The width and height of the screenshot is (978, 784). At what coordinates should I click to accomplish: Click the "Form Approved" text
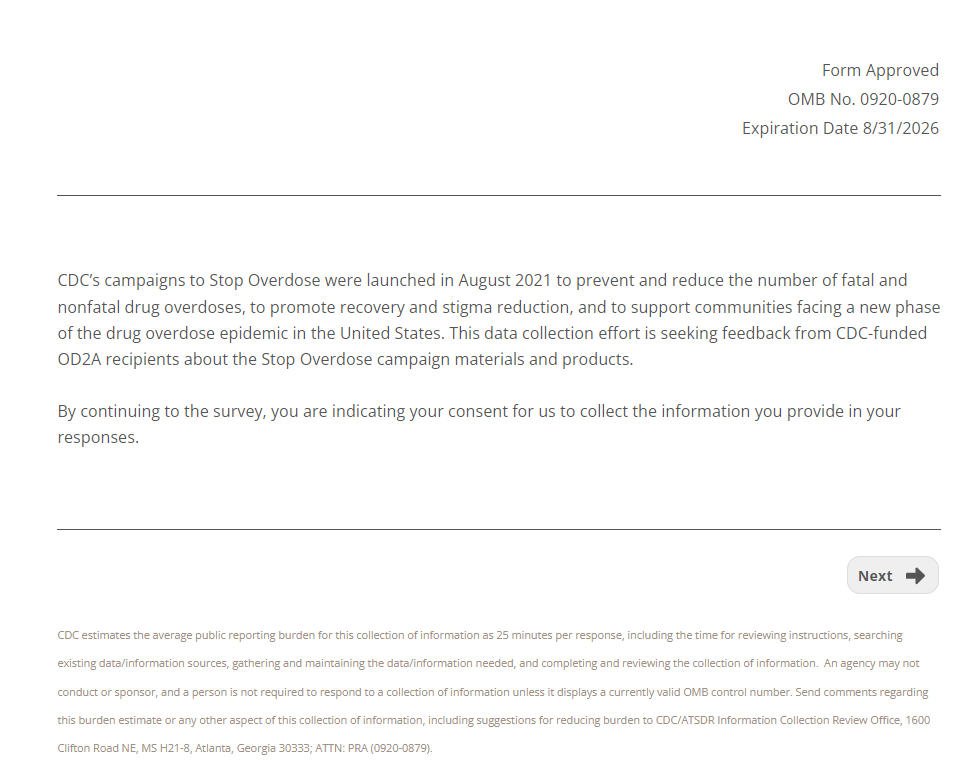[x=880, y=70]
